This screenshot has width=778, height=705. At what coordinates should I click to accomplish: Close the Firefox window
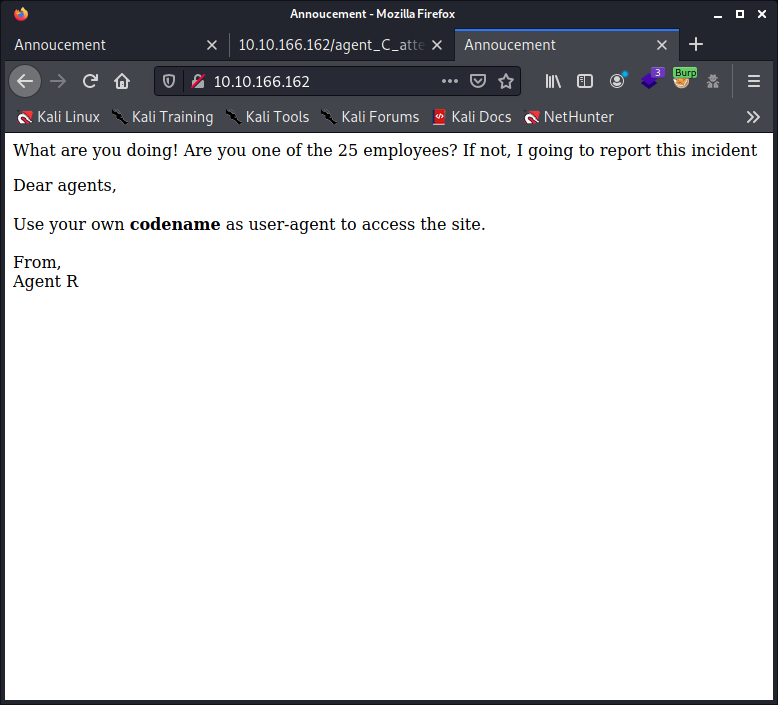point(762,14)
